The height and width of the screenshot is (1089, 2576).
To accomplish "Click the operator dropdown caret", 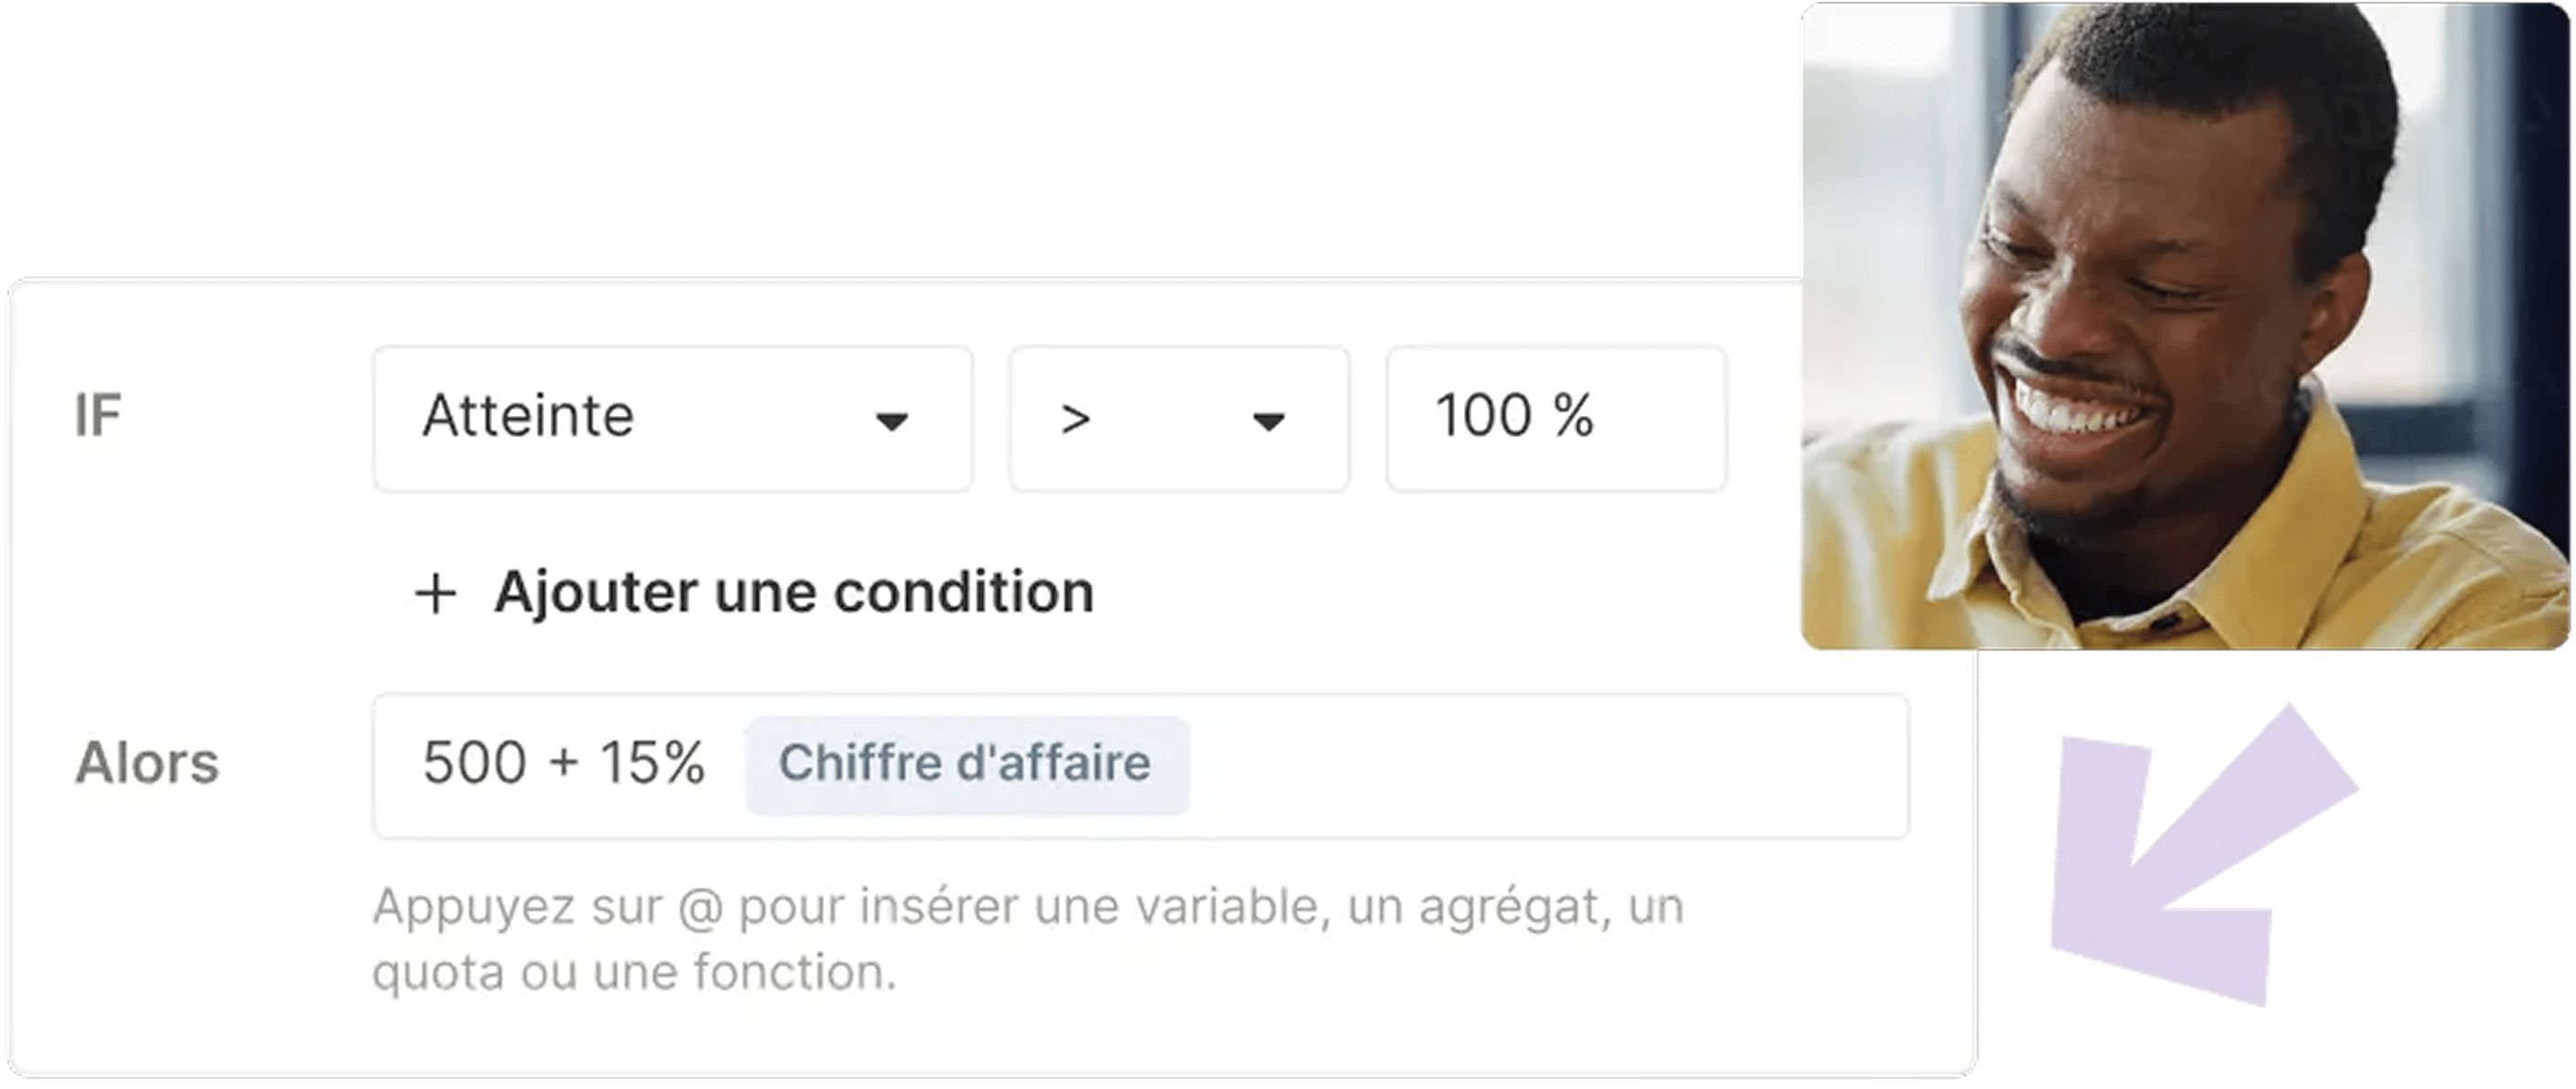I will pyautogui.click(x=1268, y=421).
